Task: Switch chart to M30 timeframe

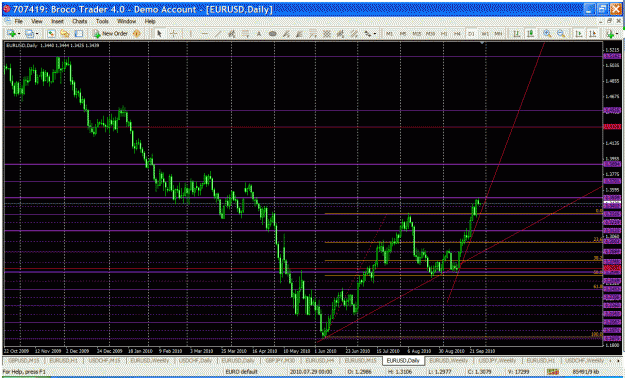Action: coord(430,34)
